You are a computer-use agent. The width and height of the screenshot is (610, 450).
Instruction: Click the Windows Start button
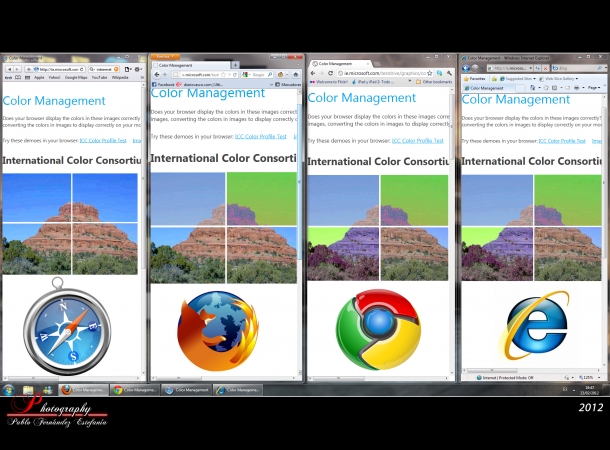(x=9, y=390)
